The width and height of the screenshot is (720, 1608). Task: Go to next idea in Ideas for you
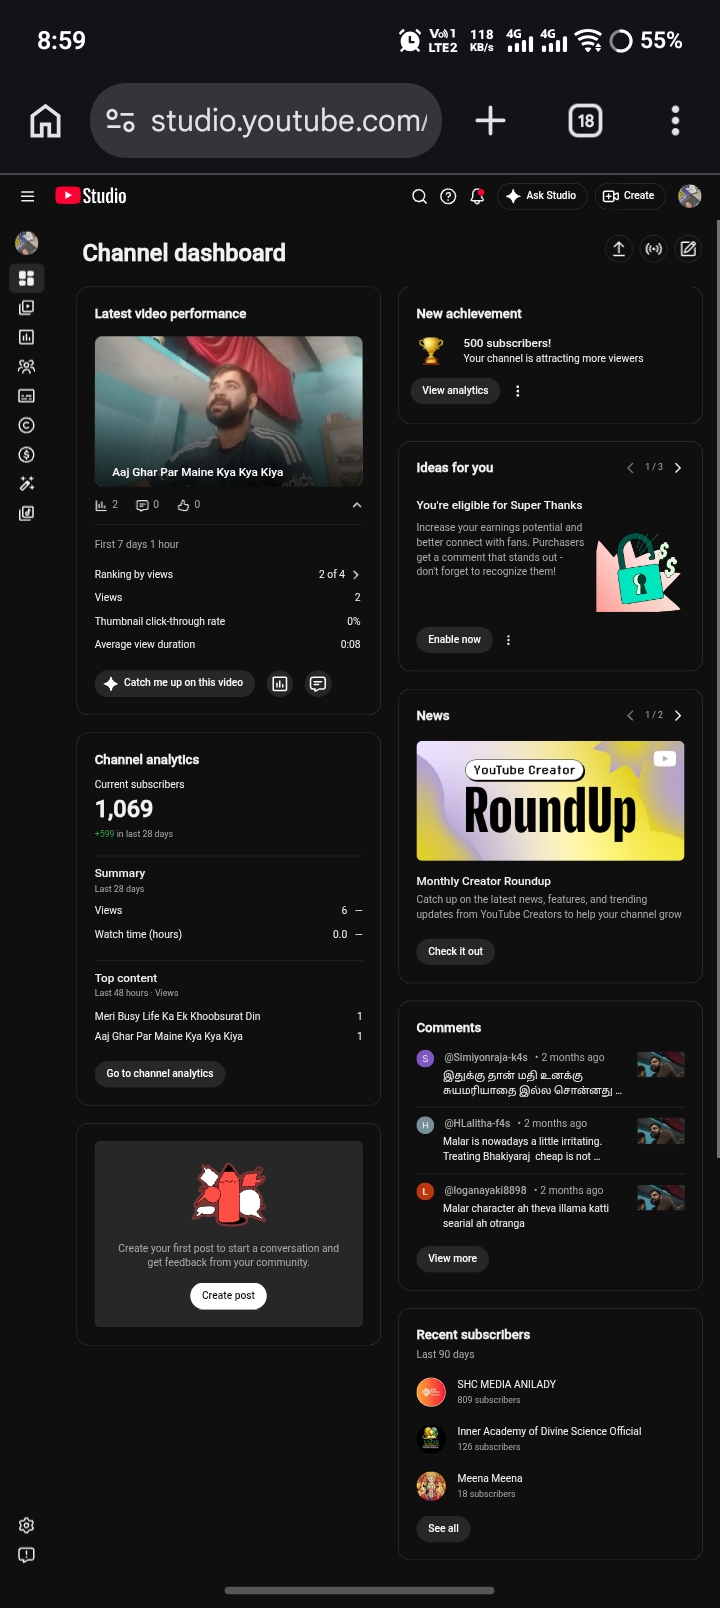678,468
